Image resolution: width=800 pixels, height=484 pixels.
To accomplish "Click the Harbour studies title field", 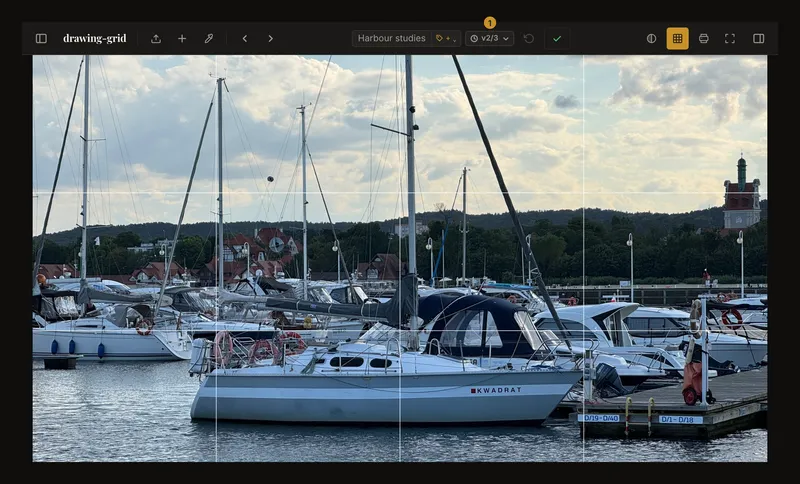I will (x=391, y=38).
